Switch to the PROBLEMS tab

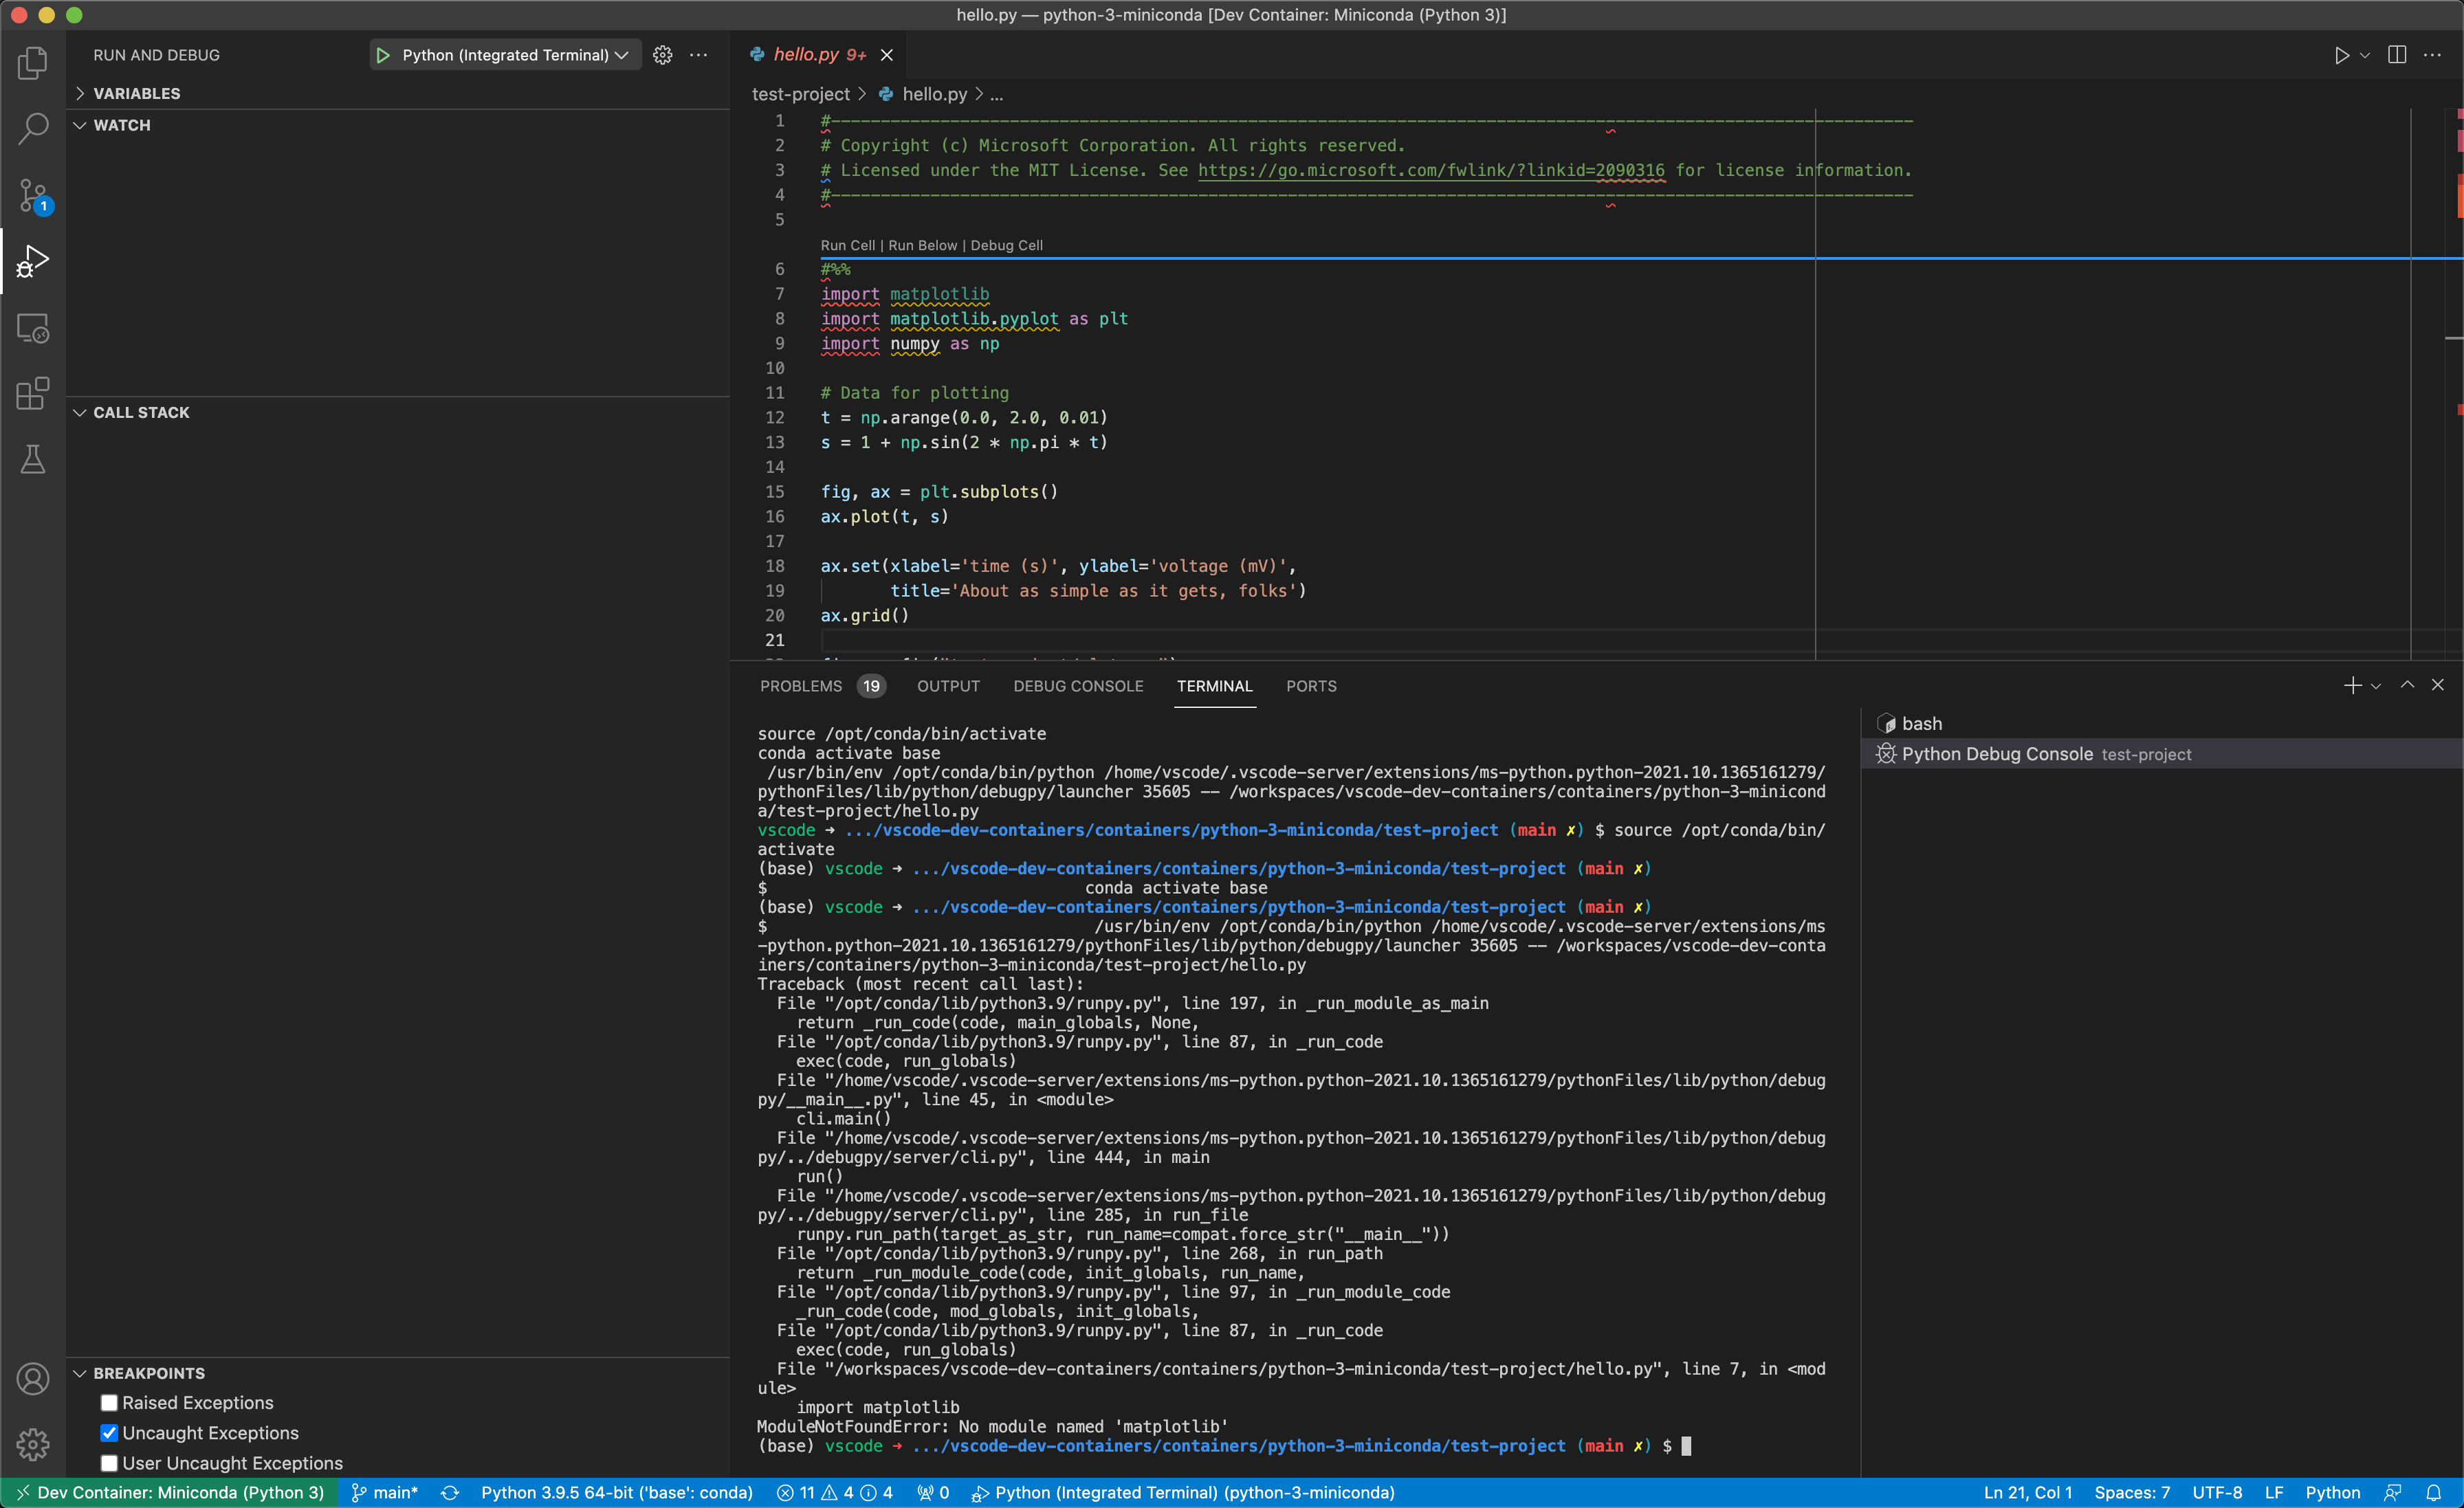pos(800,686)
